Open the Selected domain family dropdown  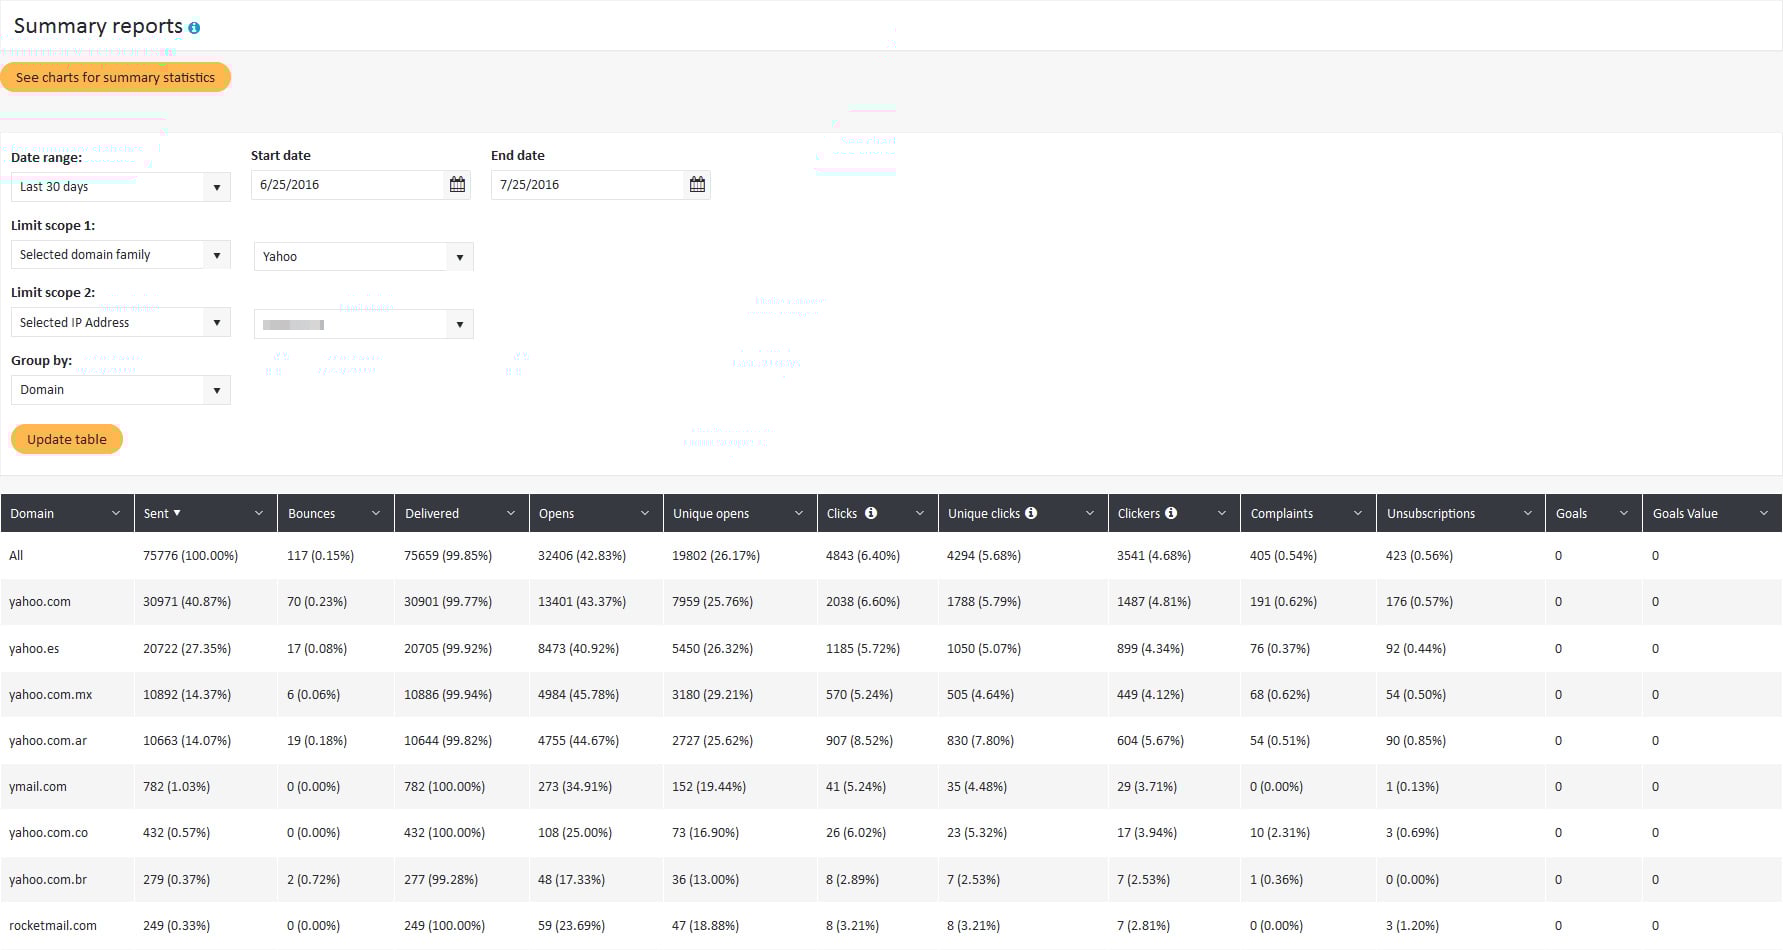point(217,255)
